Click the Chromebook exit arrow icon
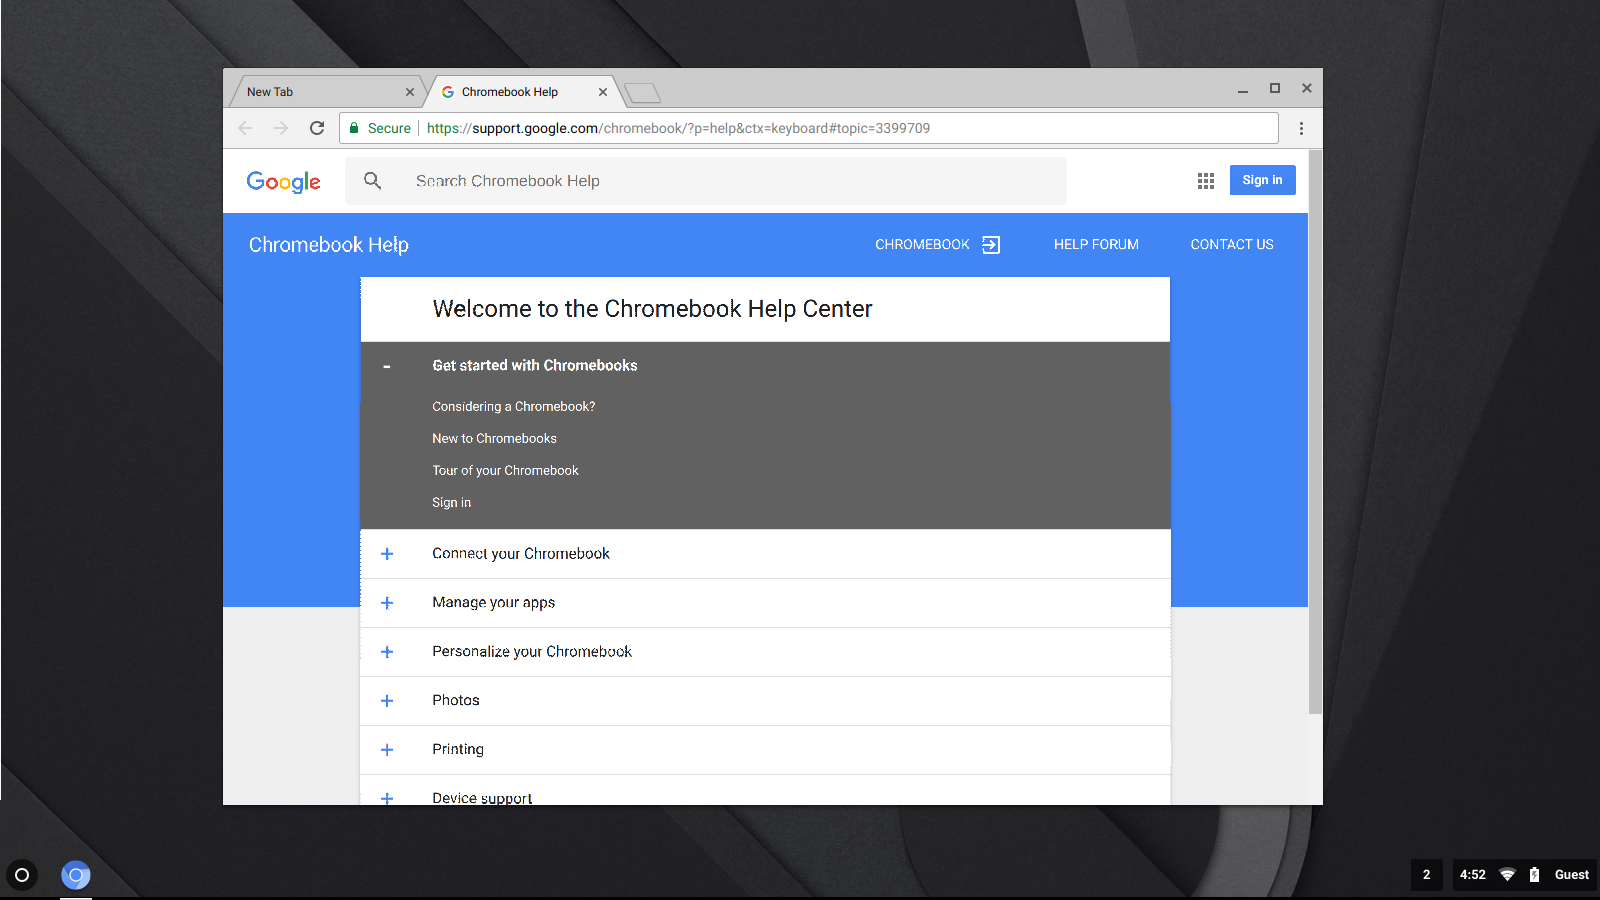This screenshot has width=1600, height=900. [x=991, y=245]
